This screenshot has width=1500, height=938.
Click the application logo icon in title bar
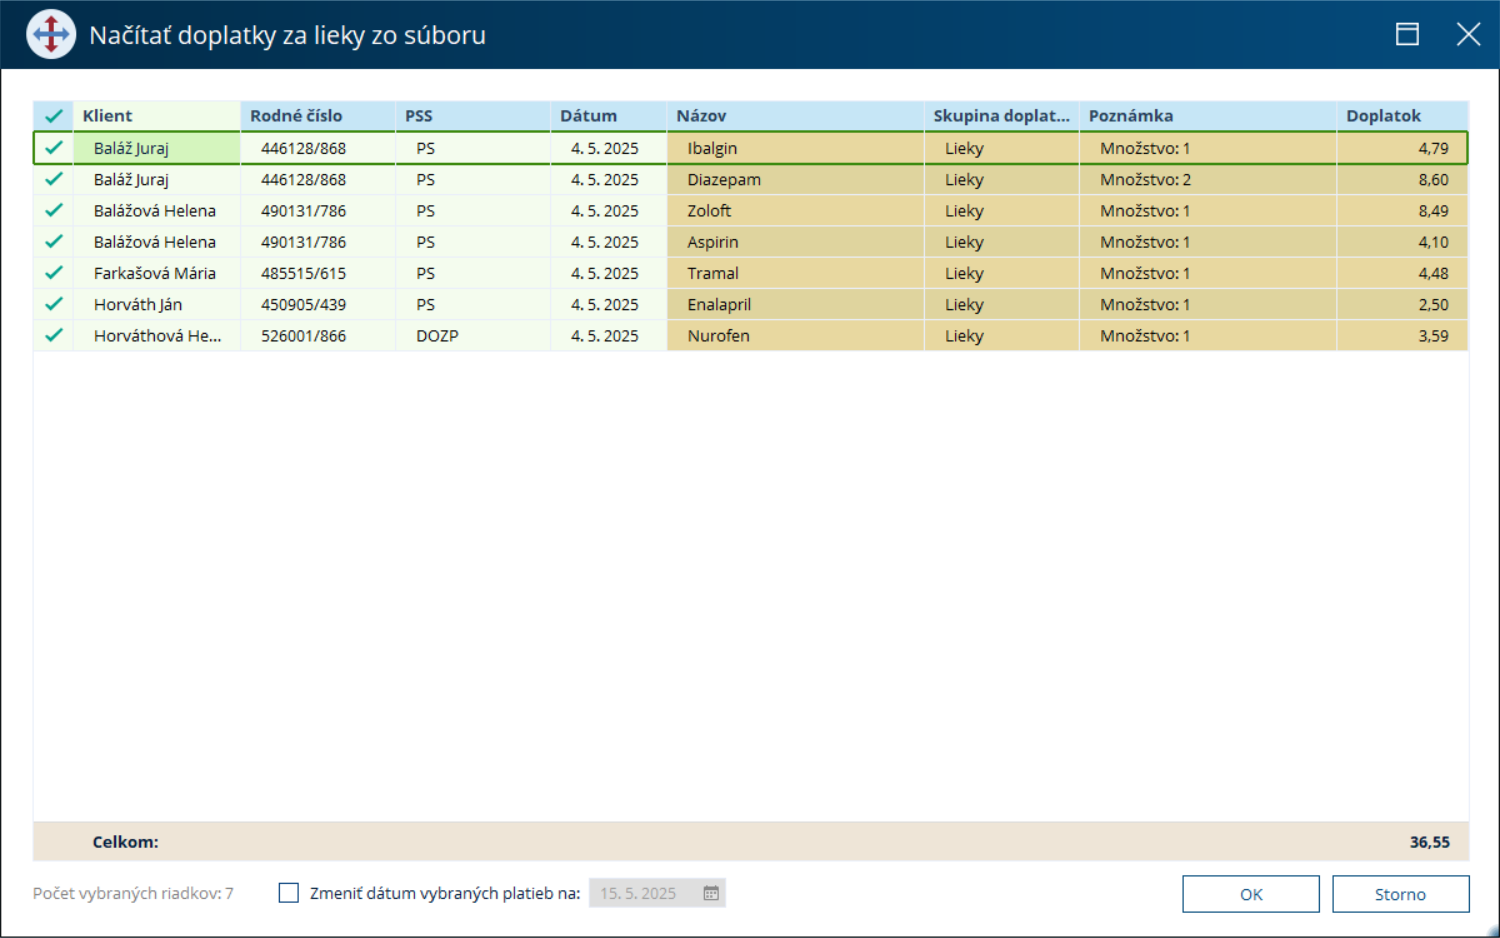51,35
